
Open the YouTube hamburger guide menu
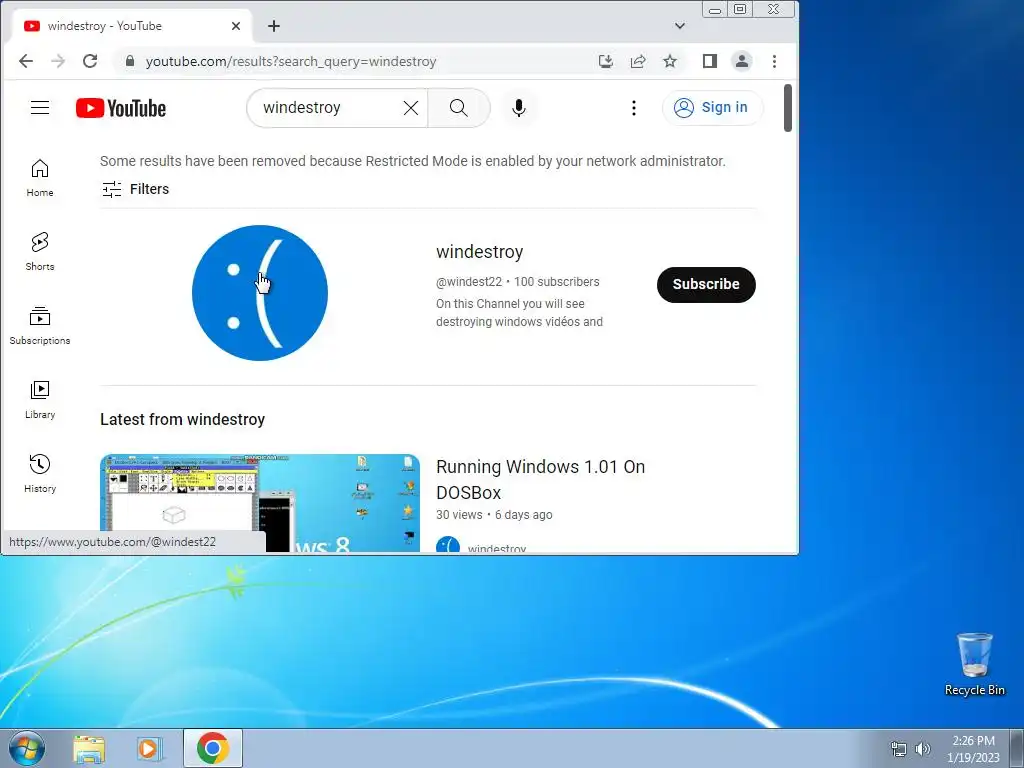tap(40, 108)
